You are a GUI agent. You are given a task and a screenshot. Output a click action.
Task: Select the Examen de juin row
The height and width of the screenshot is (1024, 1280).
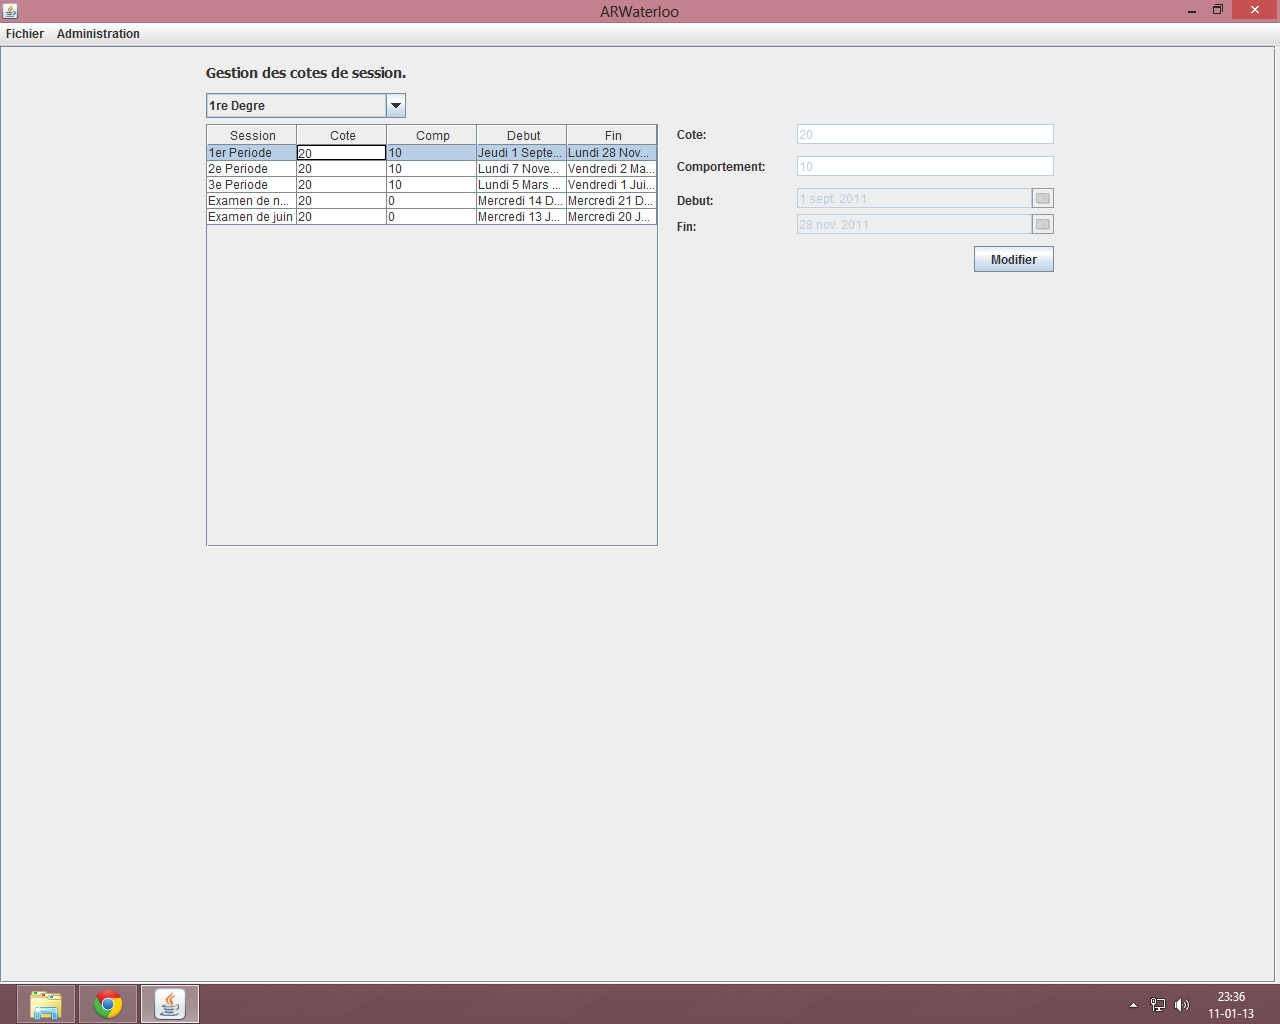click(251, 217)
